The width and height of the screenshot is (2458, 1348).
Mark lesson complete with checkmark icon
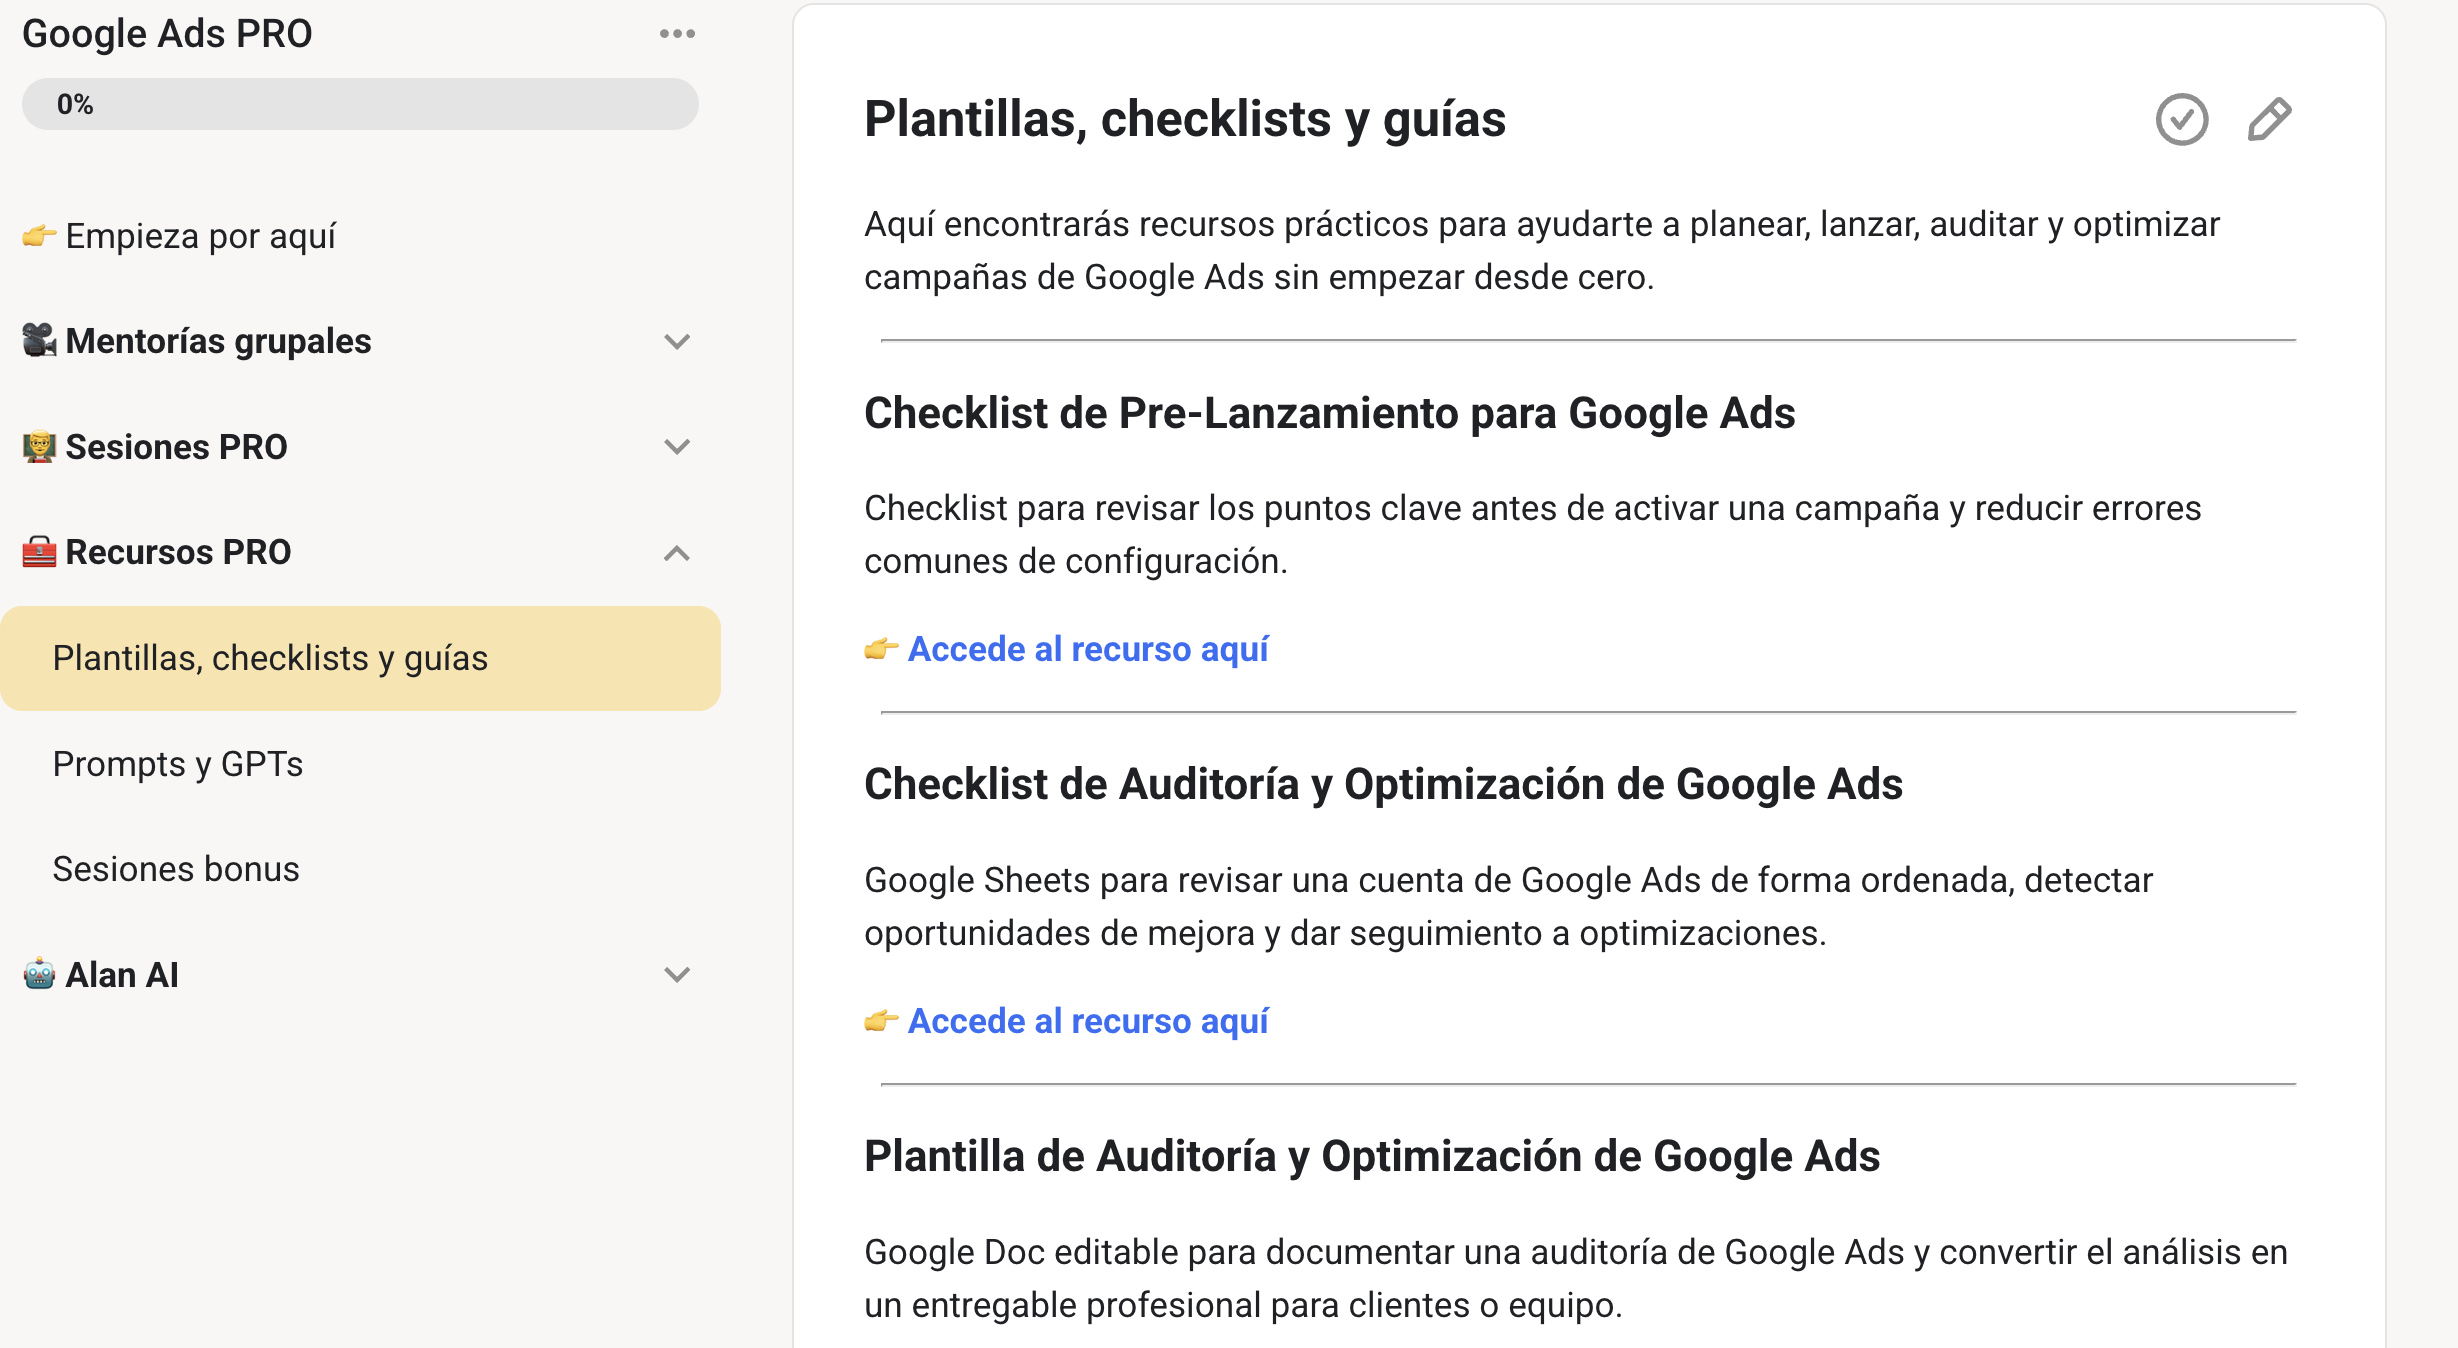click(2181, 120)
